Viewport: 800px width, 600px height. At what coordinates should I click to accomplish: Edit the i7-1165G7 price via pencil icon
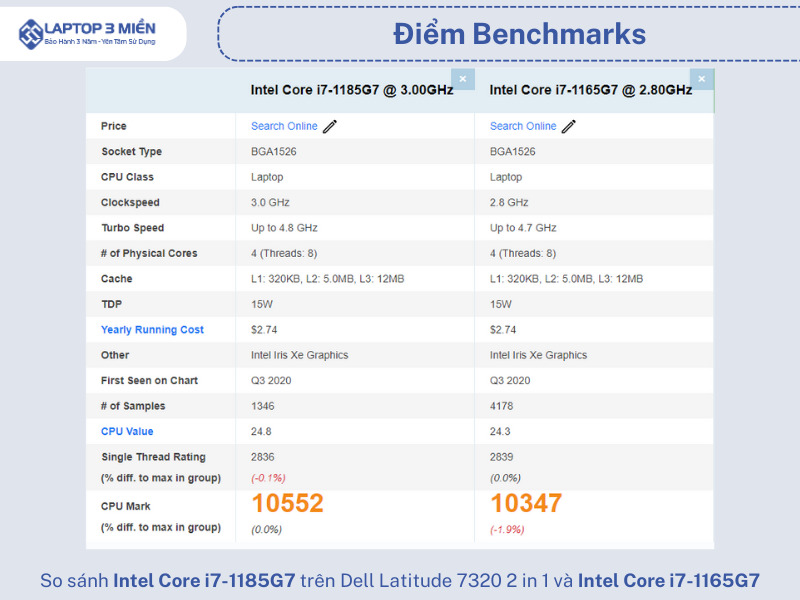coord(569,126)
